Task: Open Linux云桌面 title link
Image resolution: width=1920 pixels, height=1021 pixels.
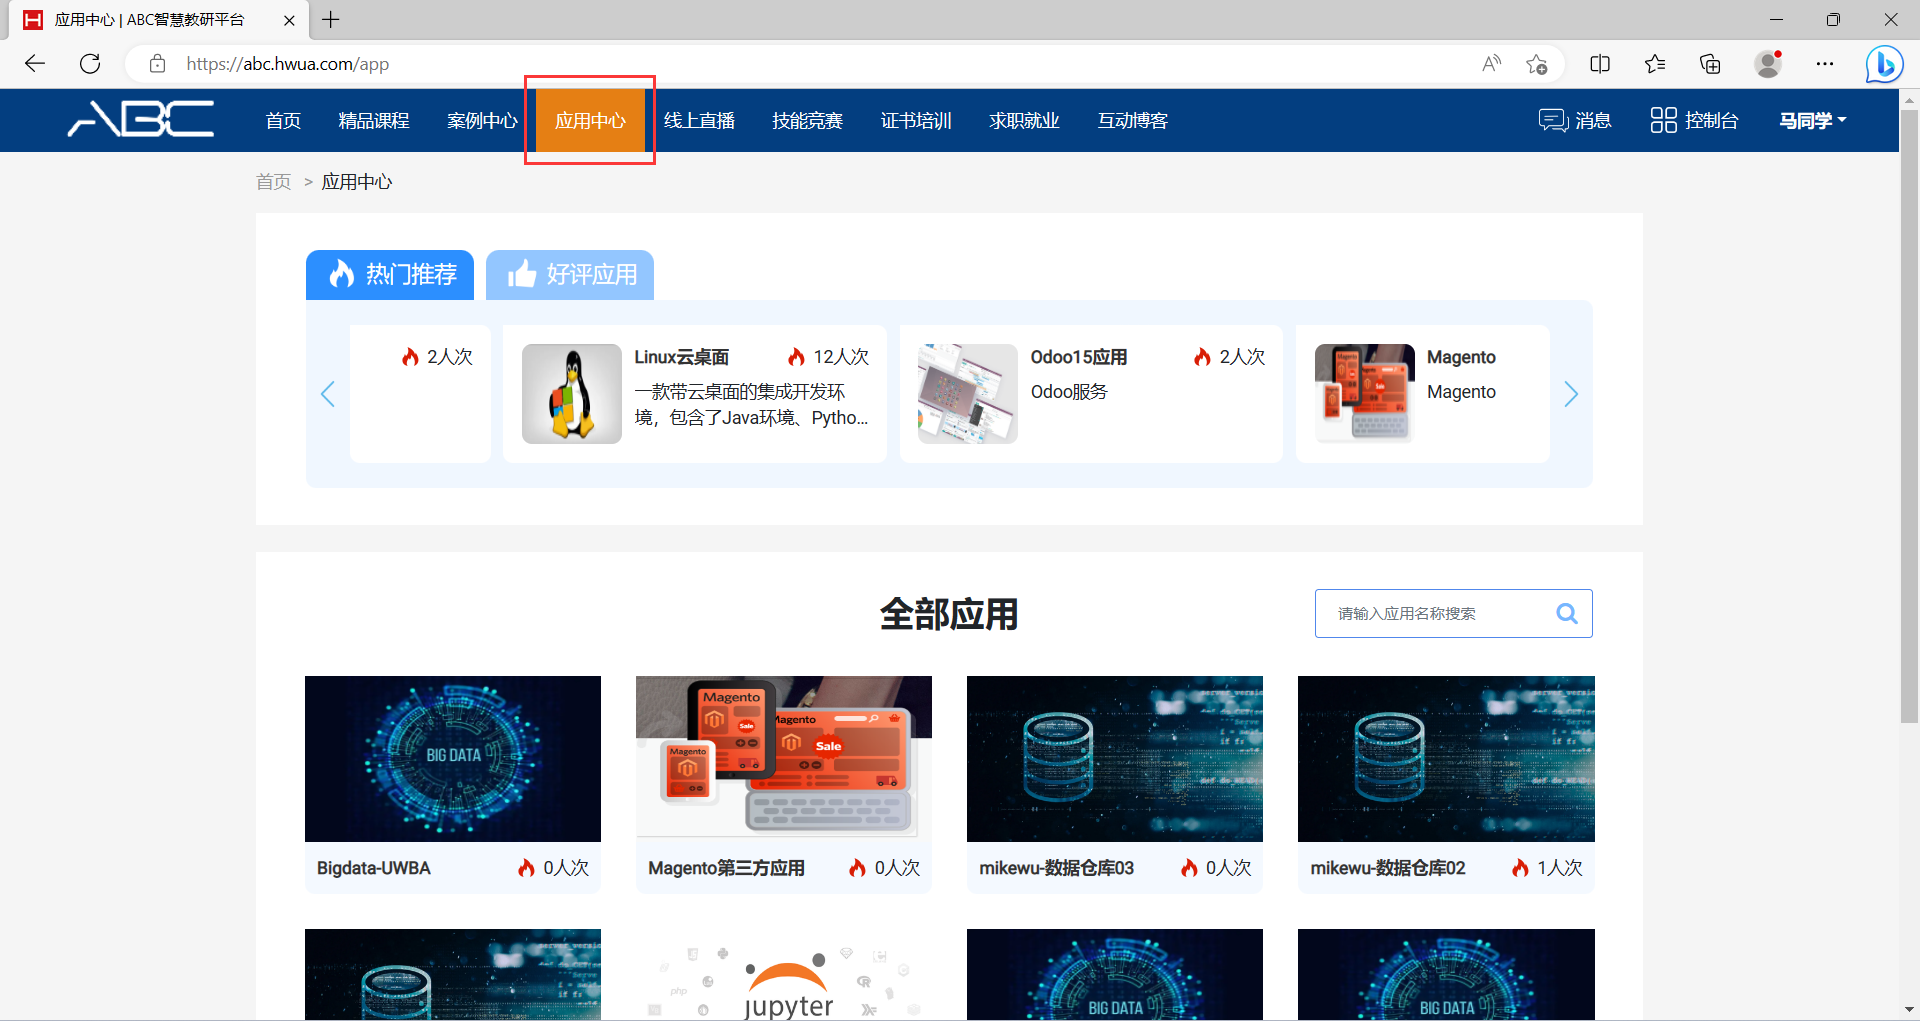Action: tap(681, 357)
